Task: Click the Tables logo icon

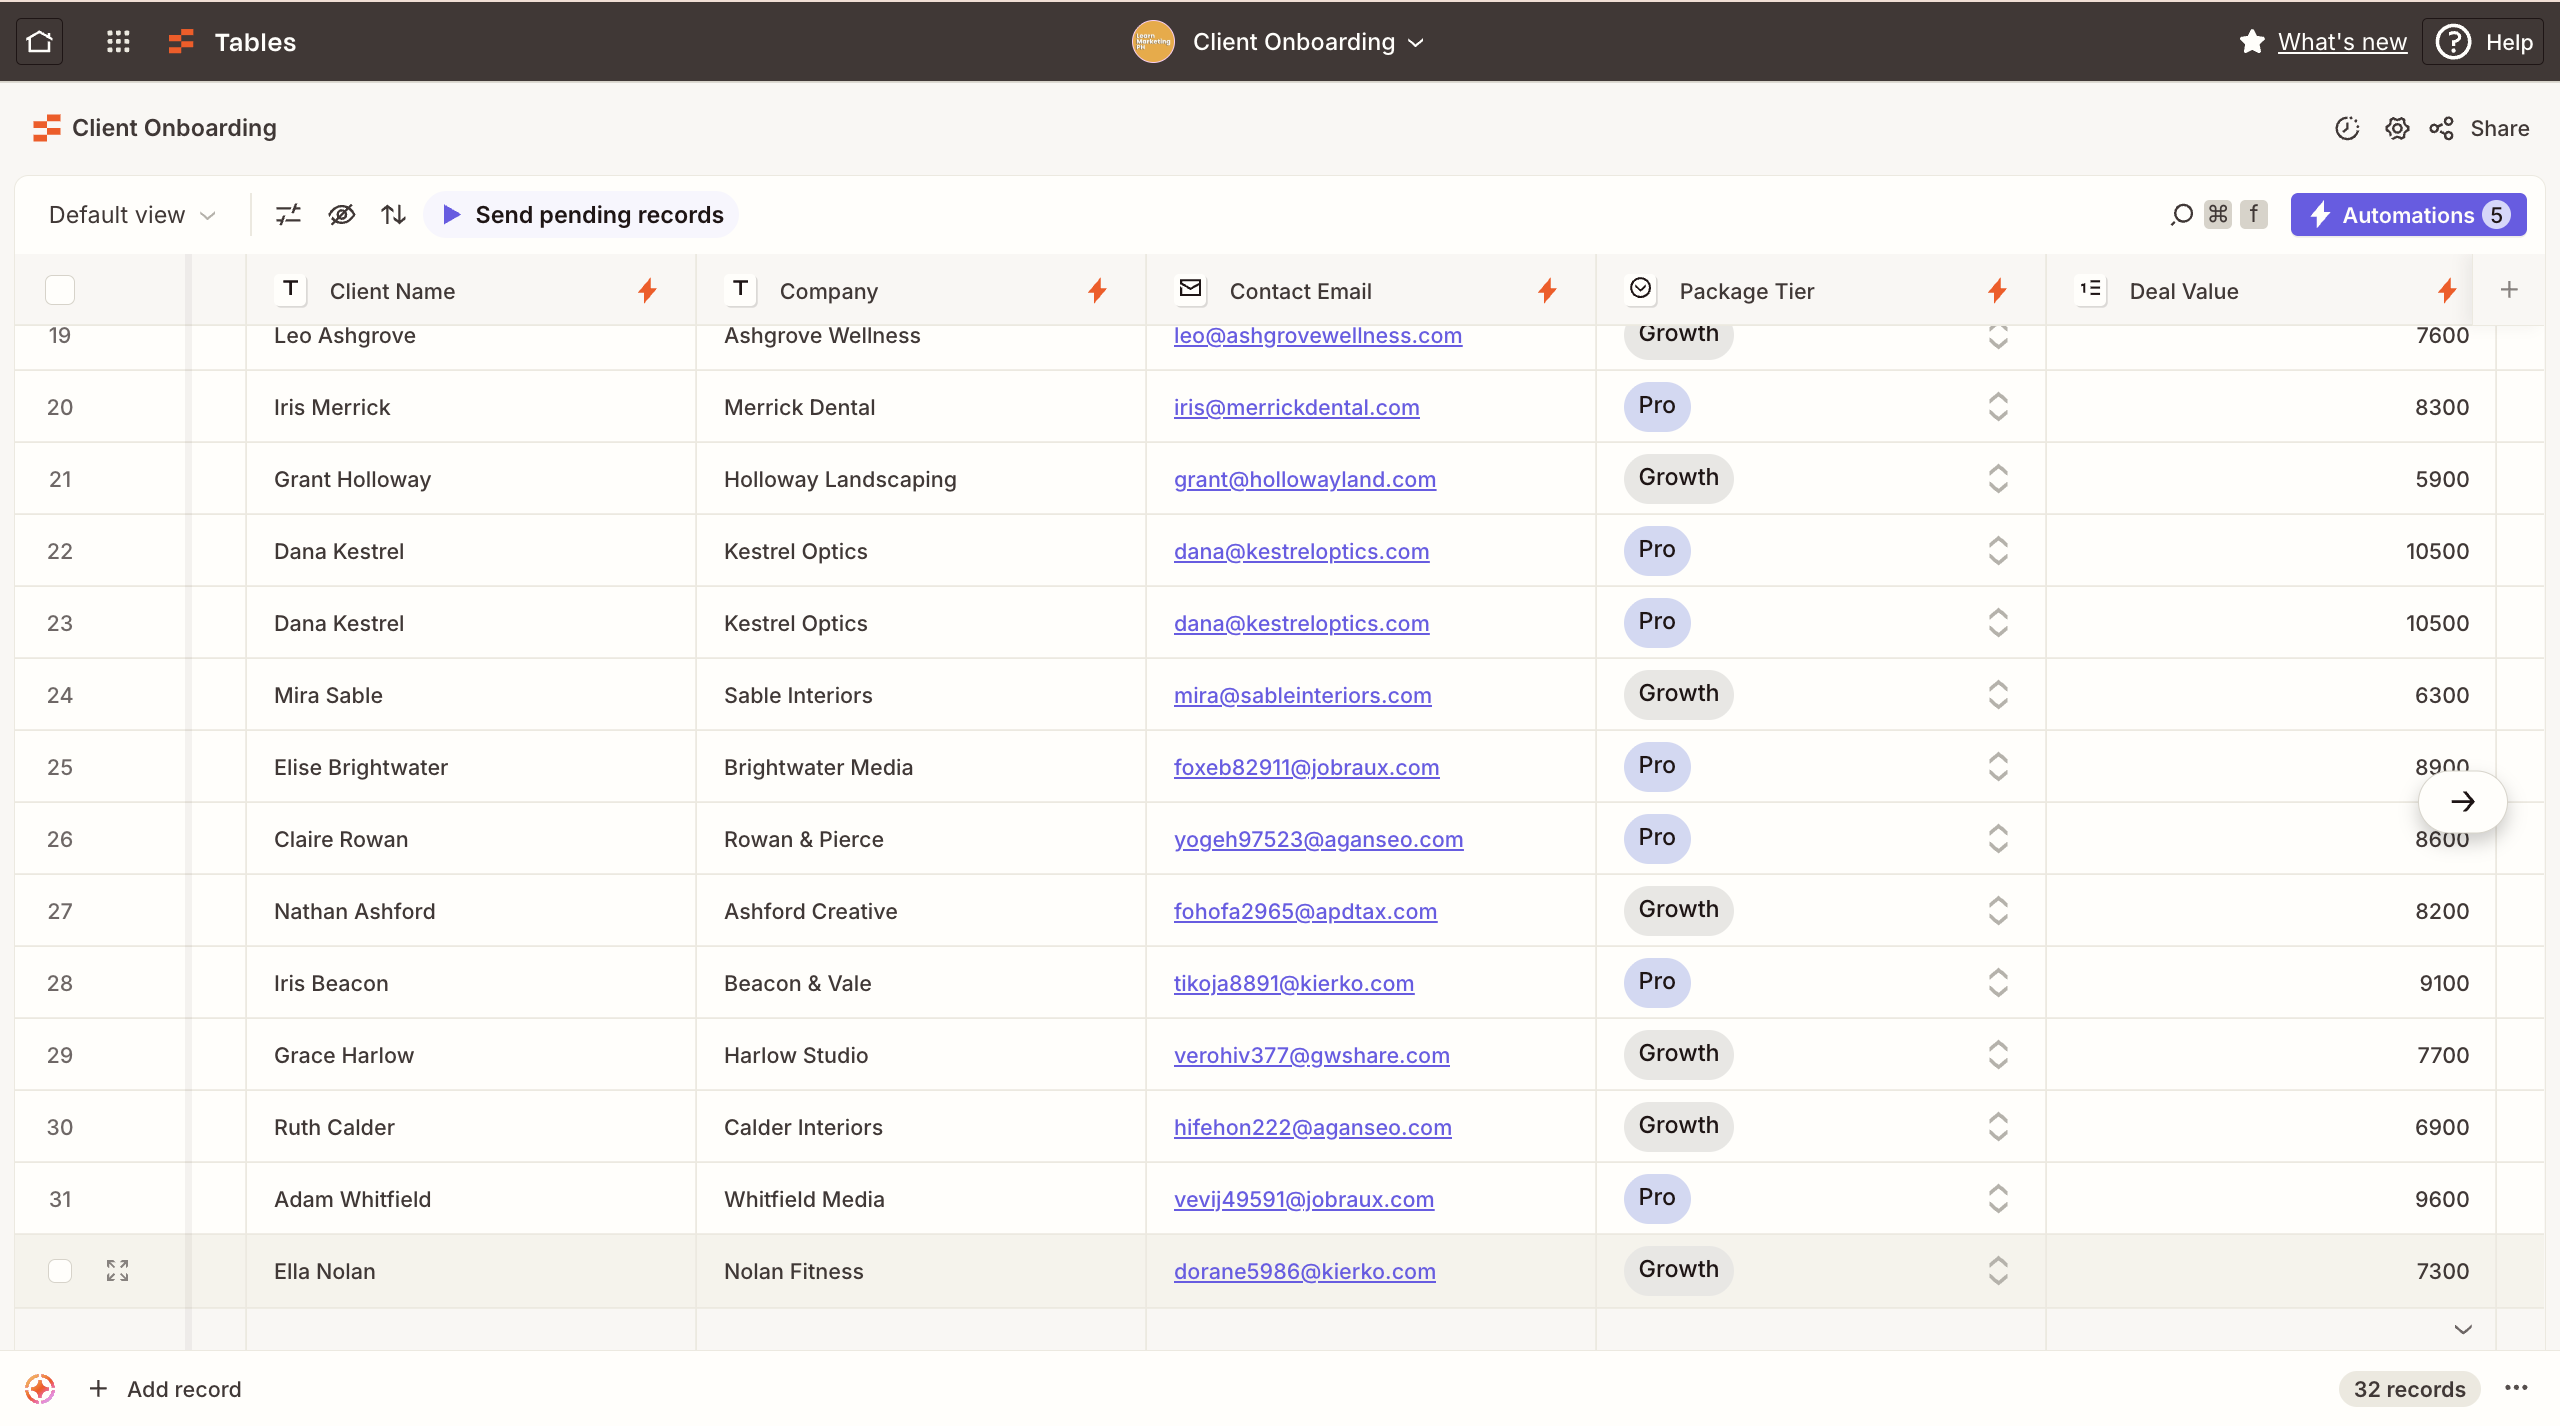Action: tap(181, 42)
